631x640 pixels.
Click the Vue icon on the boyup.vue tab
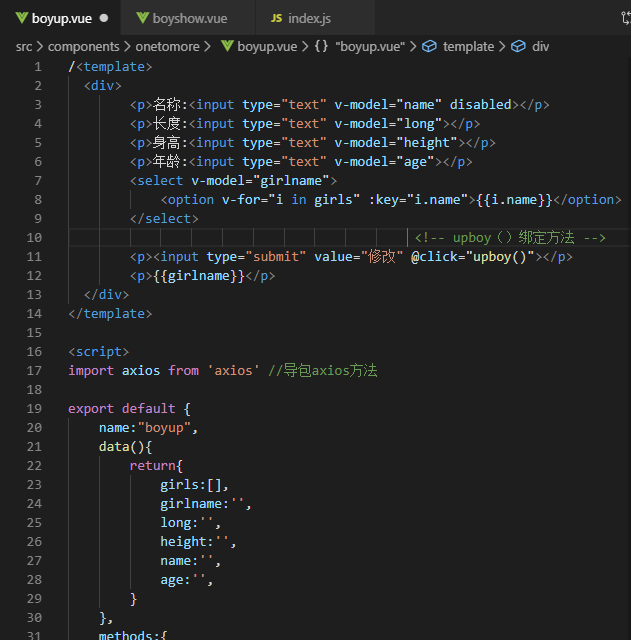[21, 18]
